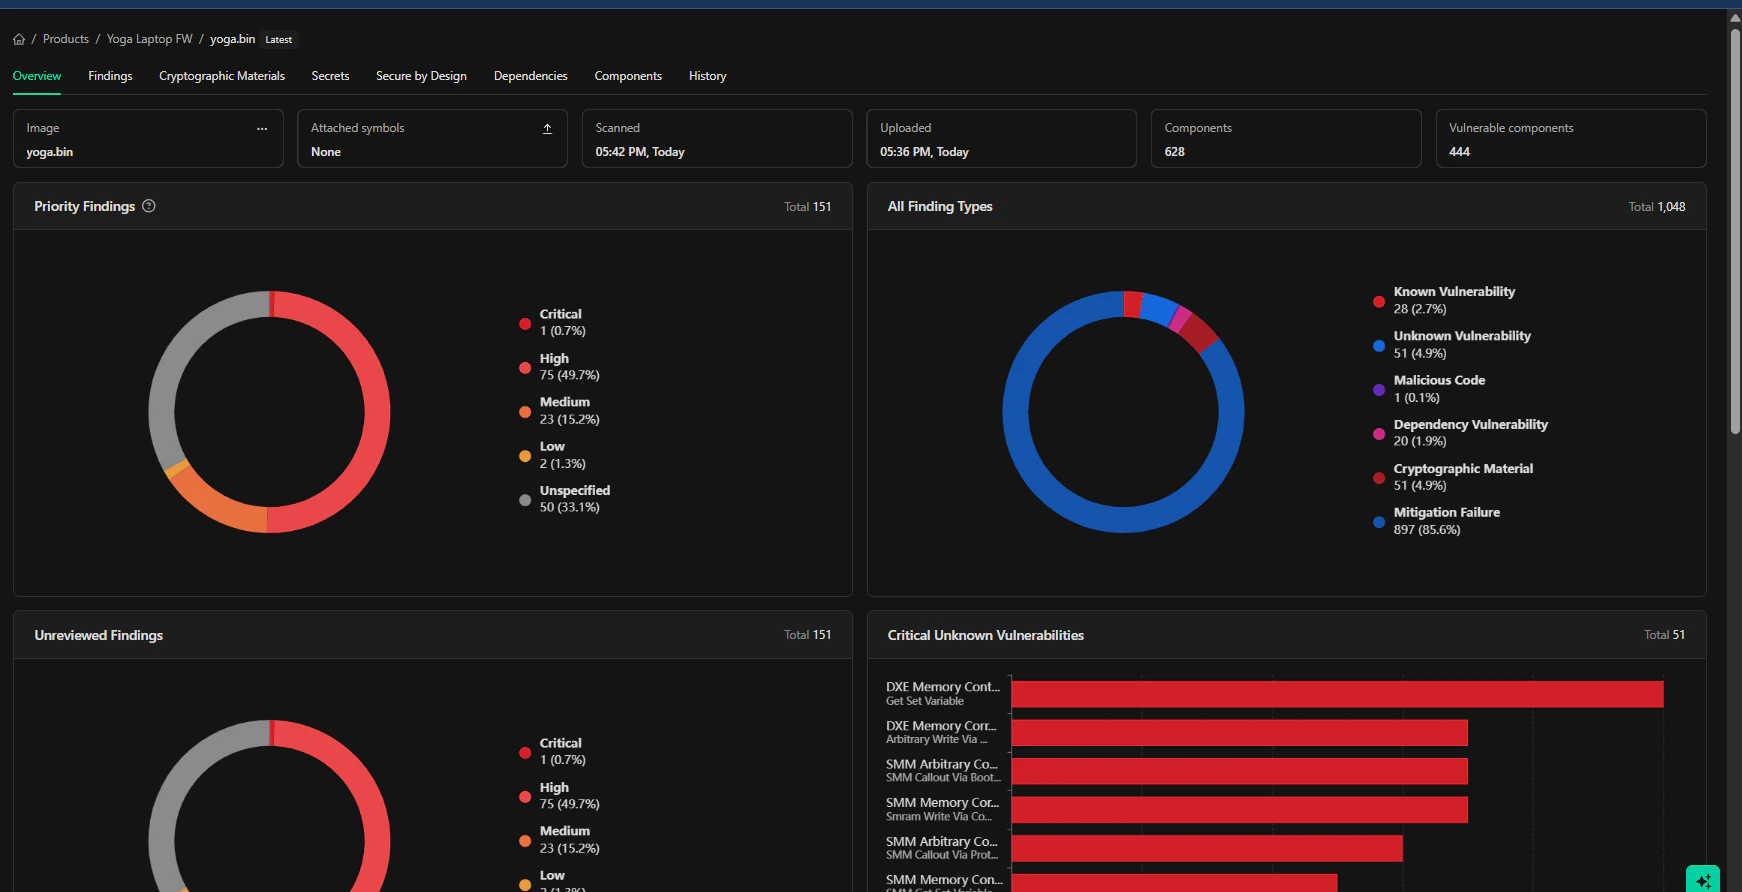Pick the Malicious Code legend entry
The height and width of the screenshot is (892, 1742).
point(1430,388)
